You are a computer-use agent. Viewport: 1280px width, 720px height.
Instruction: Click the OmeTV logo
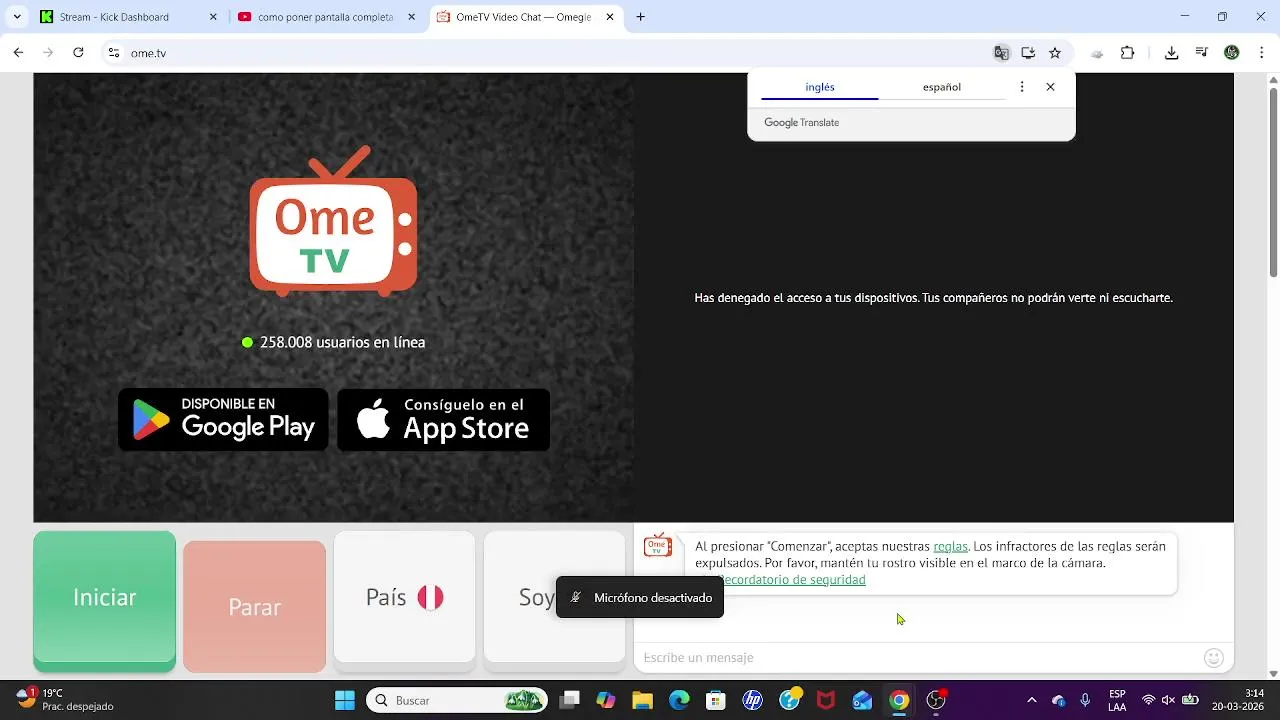pos(333,222)
